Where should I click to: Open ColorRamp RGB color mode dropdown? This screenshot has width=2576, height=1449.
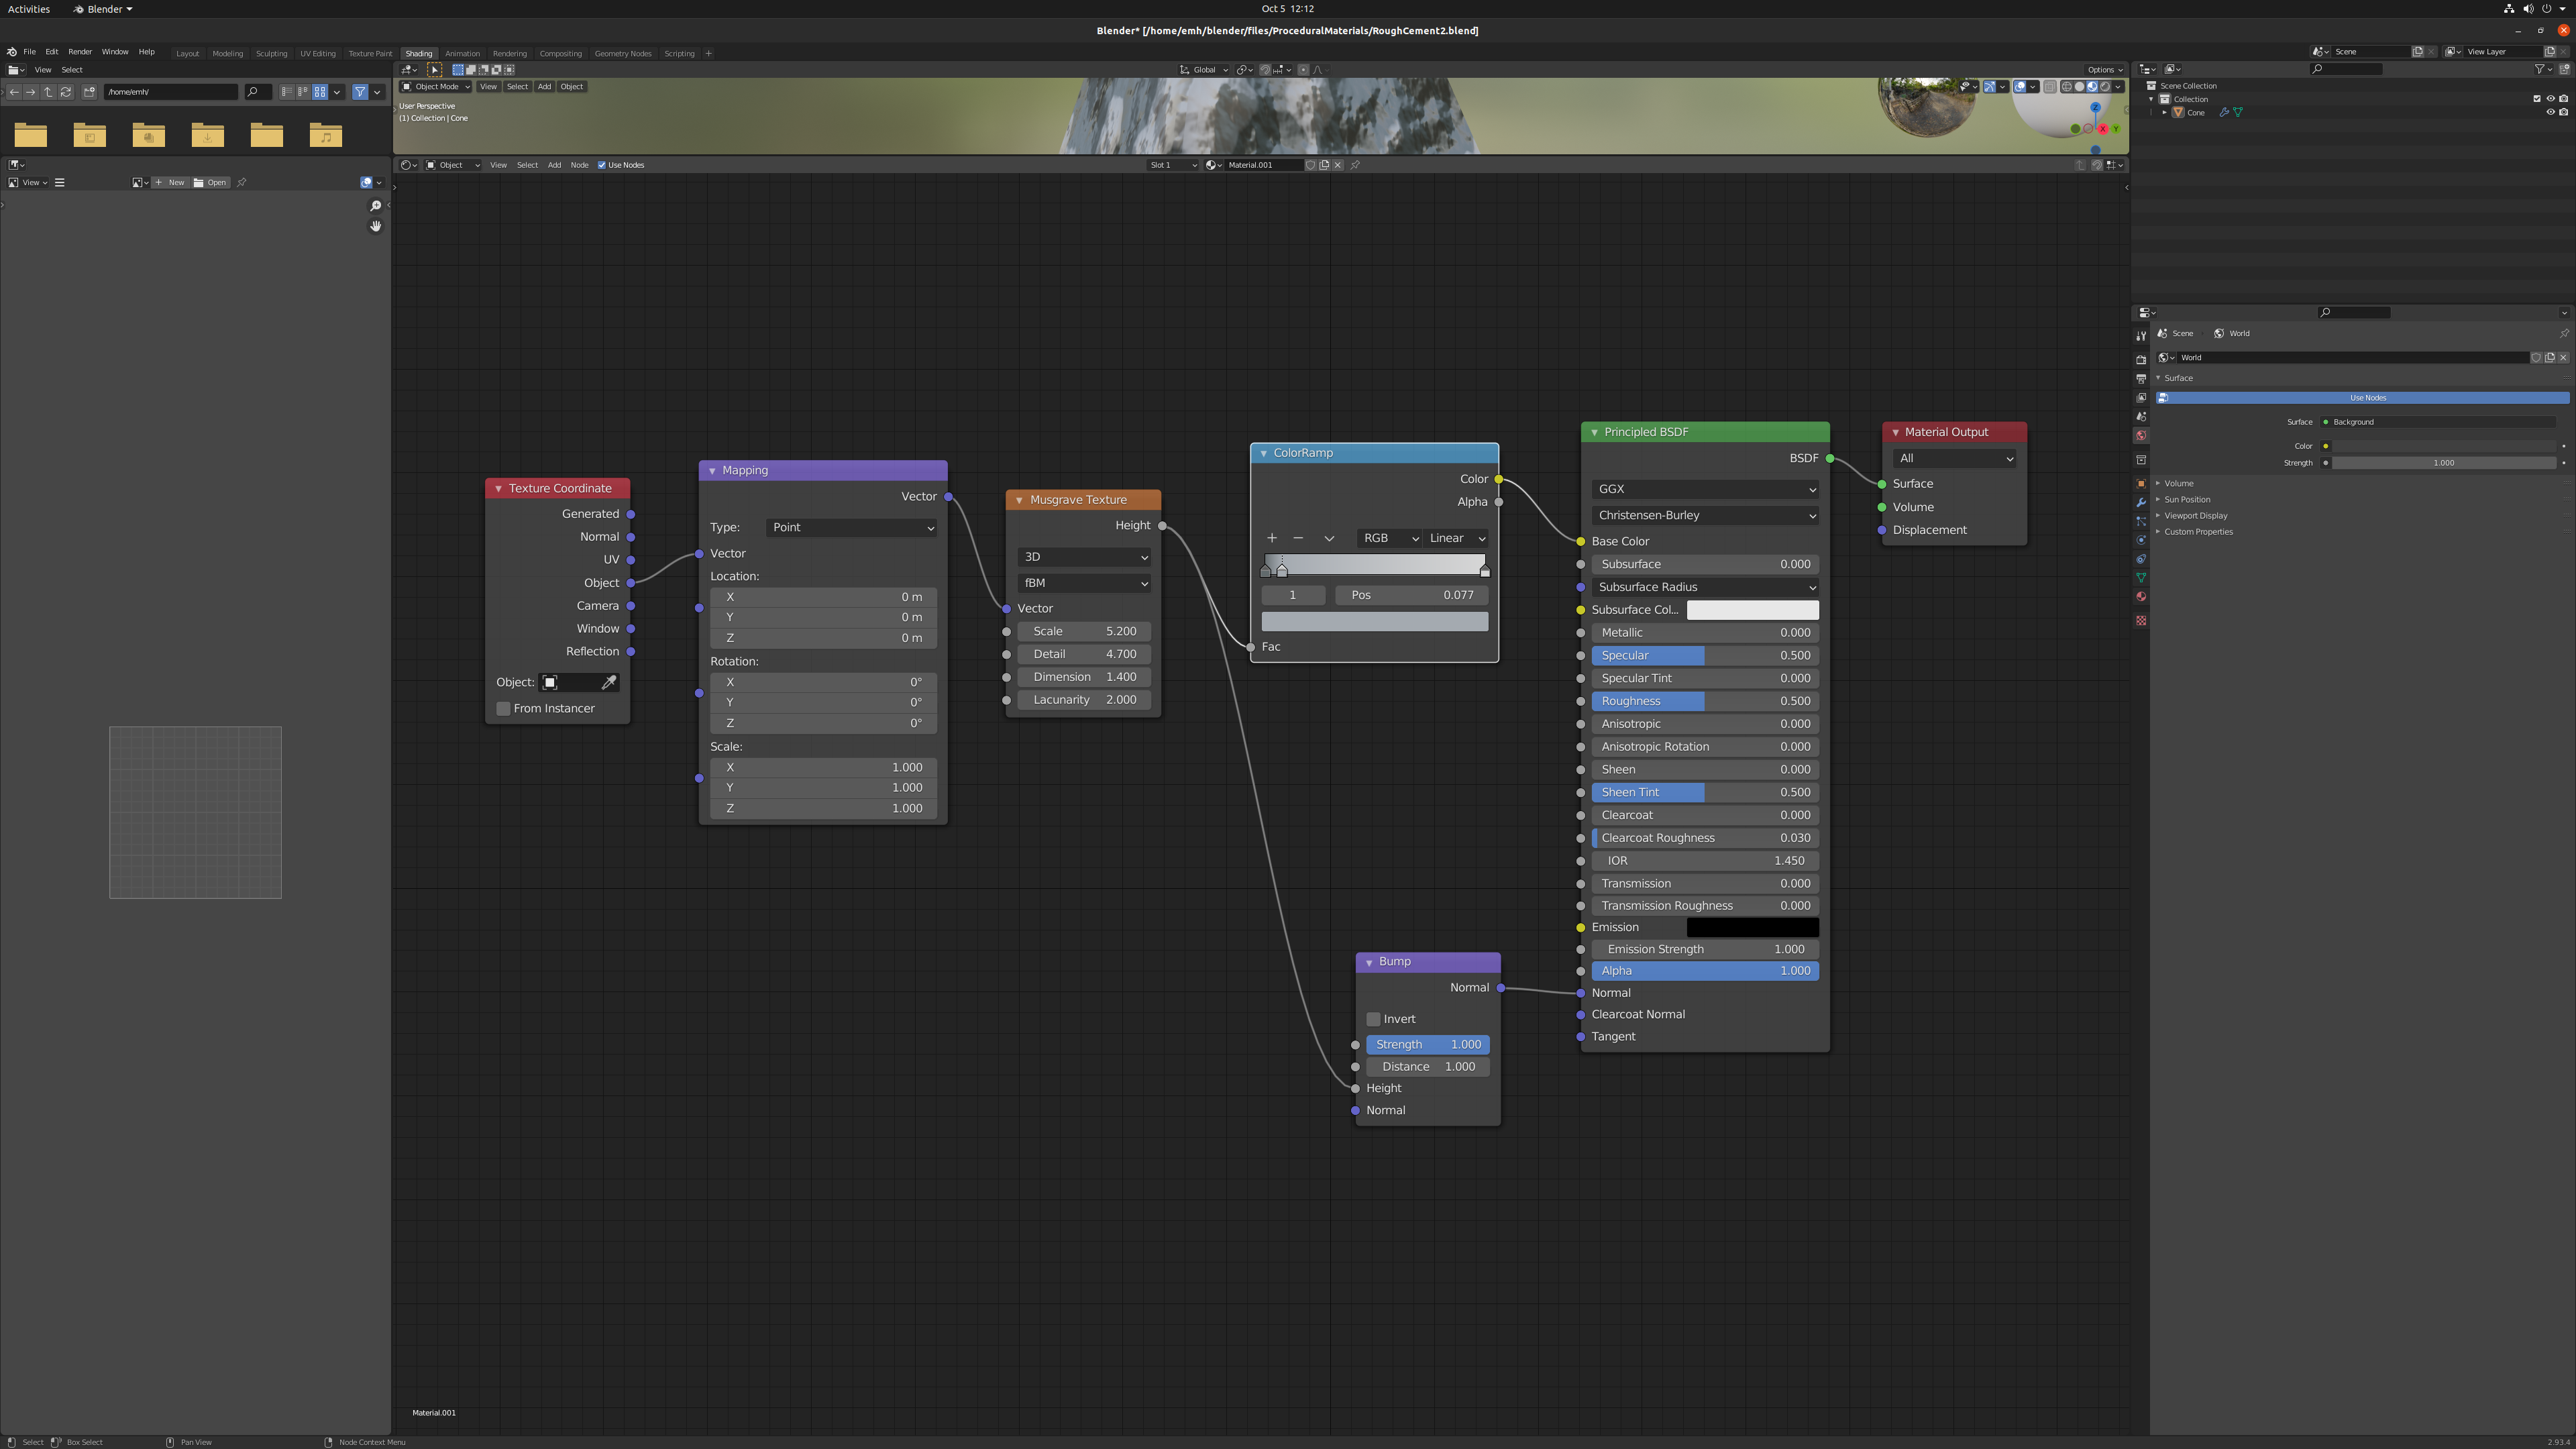(x=1389, y=538)
